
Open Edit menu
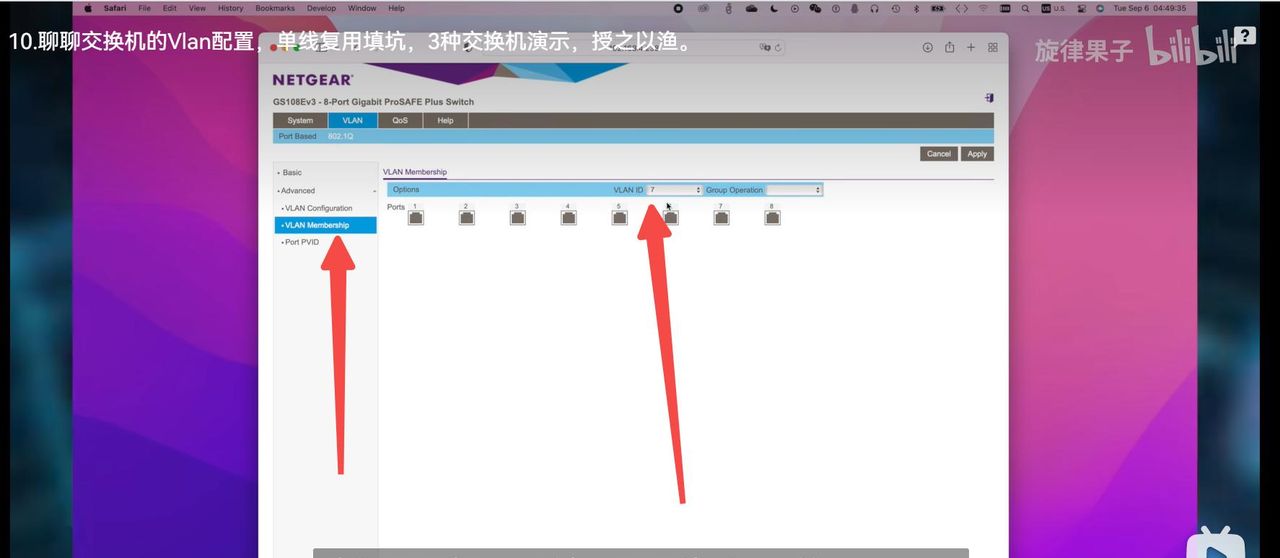170,8
